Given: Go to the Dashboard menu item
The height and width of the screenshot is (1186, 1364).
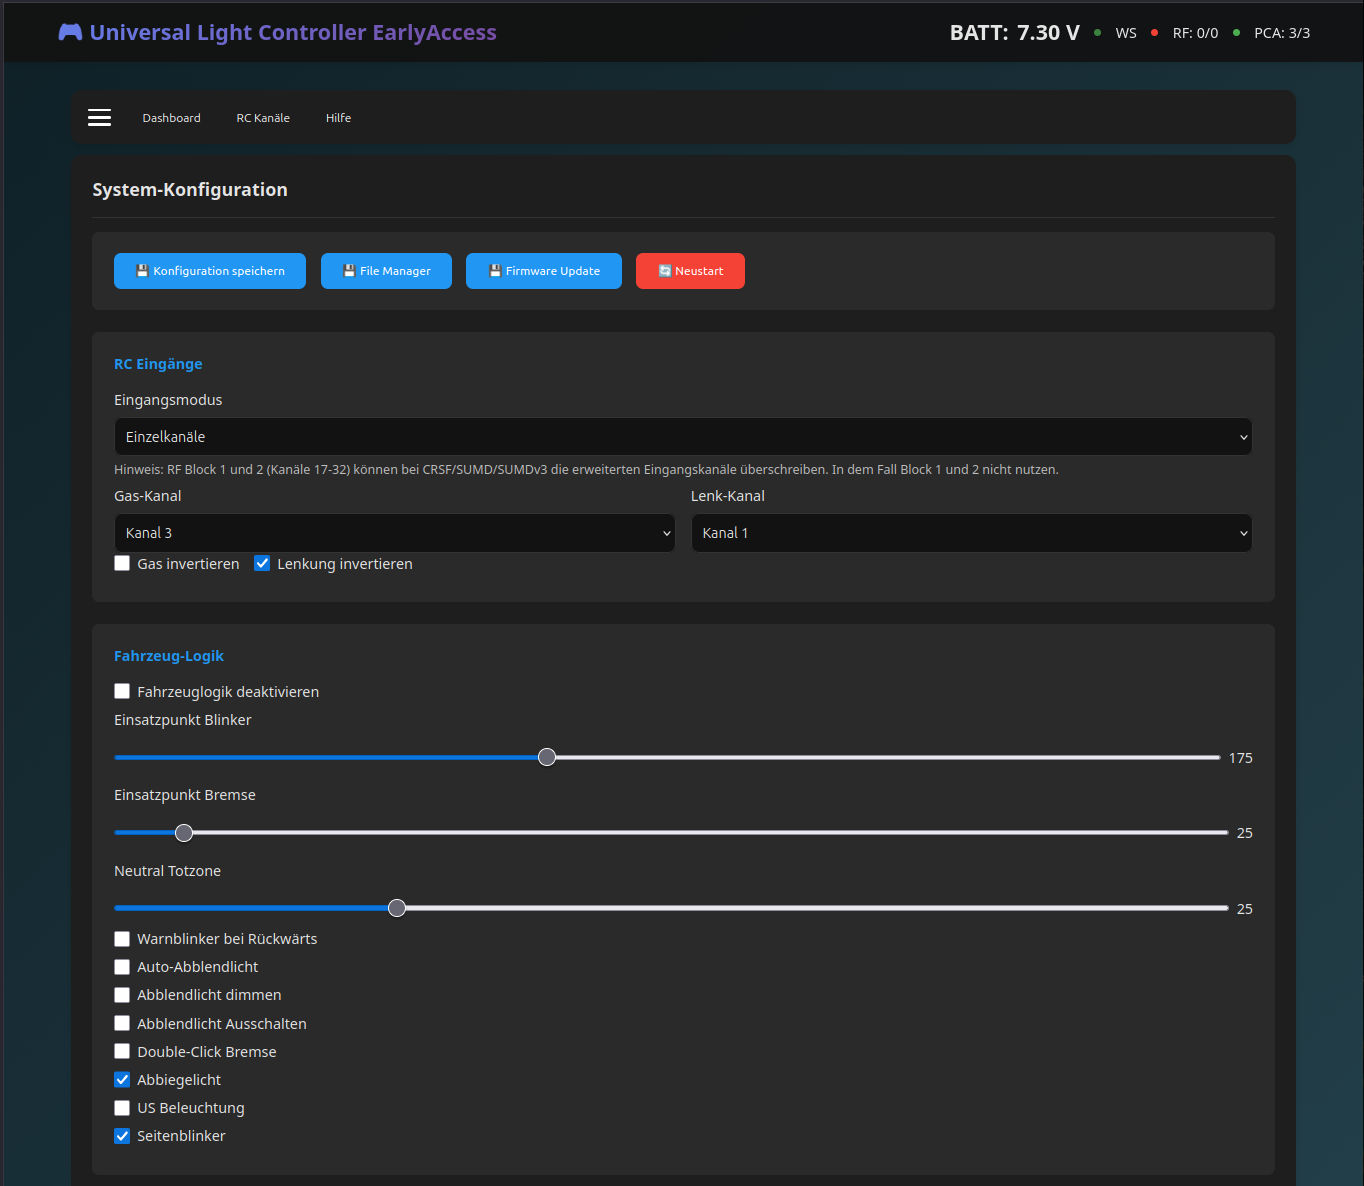Looking at the screenshot, I should pos(171,118).
